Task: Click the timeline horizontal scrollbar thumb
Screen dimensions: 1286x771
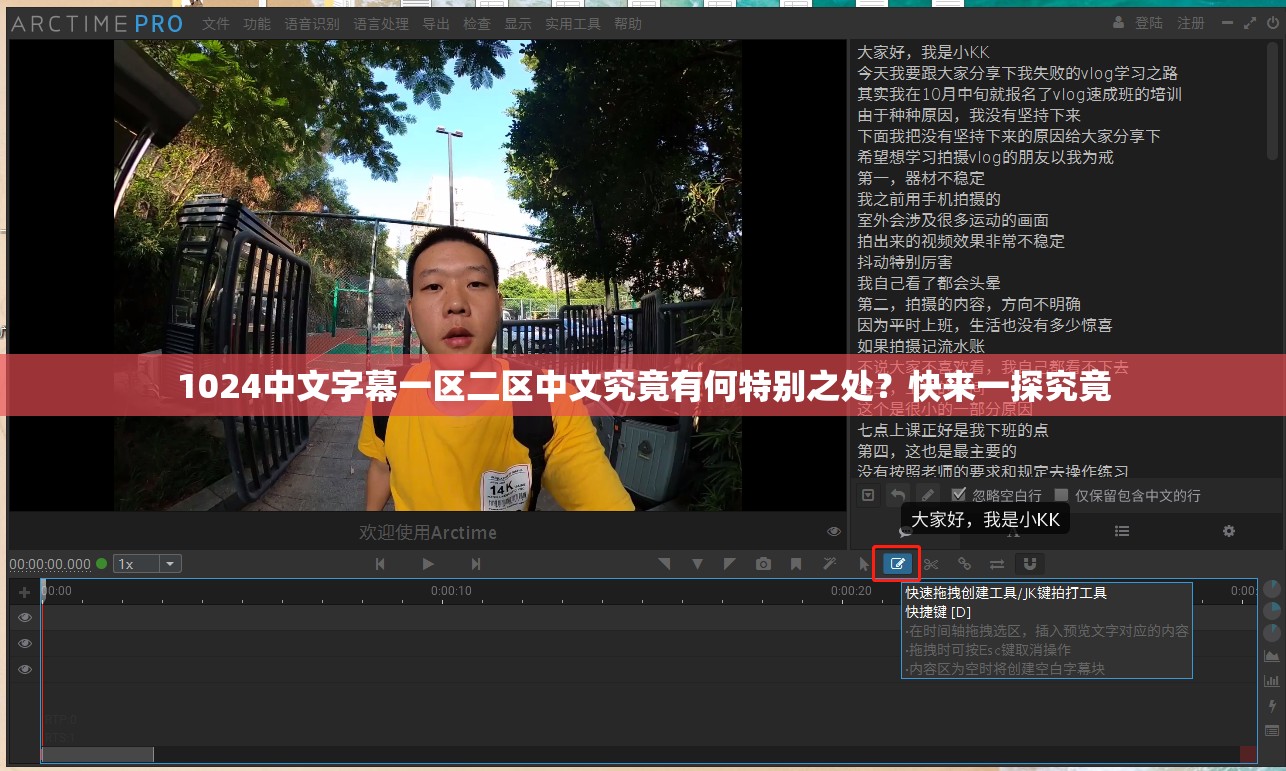Action: pos(97,755)
